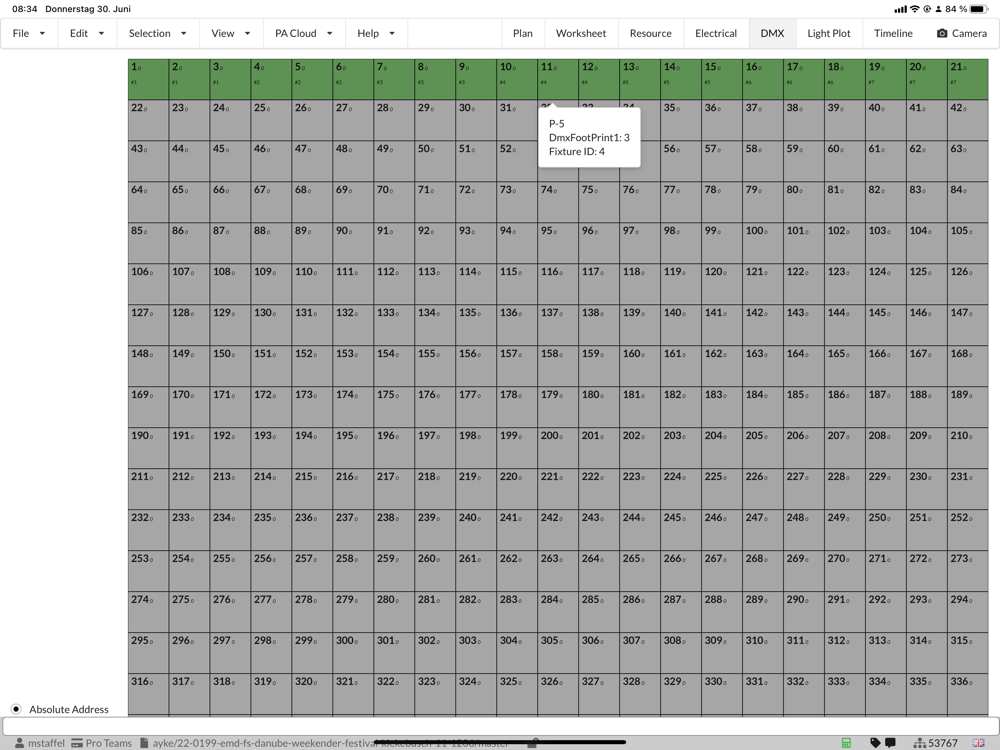
Task: Open the Light Plot tab
Action: [x=828, y=33]
